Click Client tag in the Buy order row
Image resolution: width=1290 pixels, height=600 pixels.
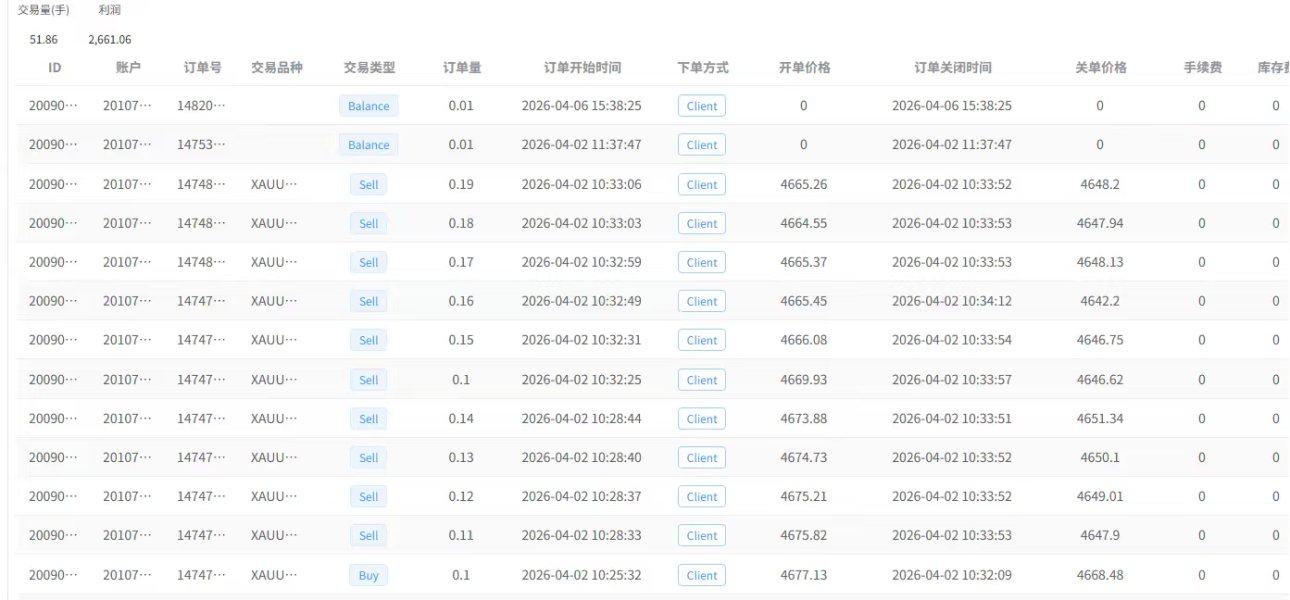[702, 575]
